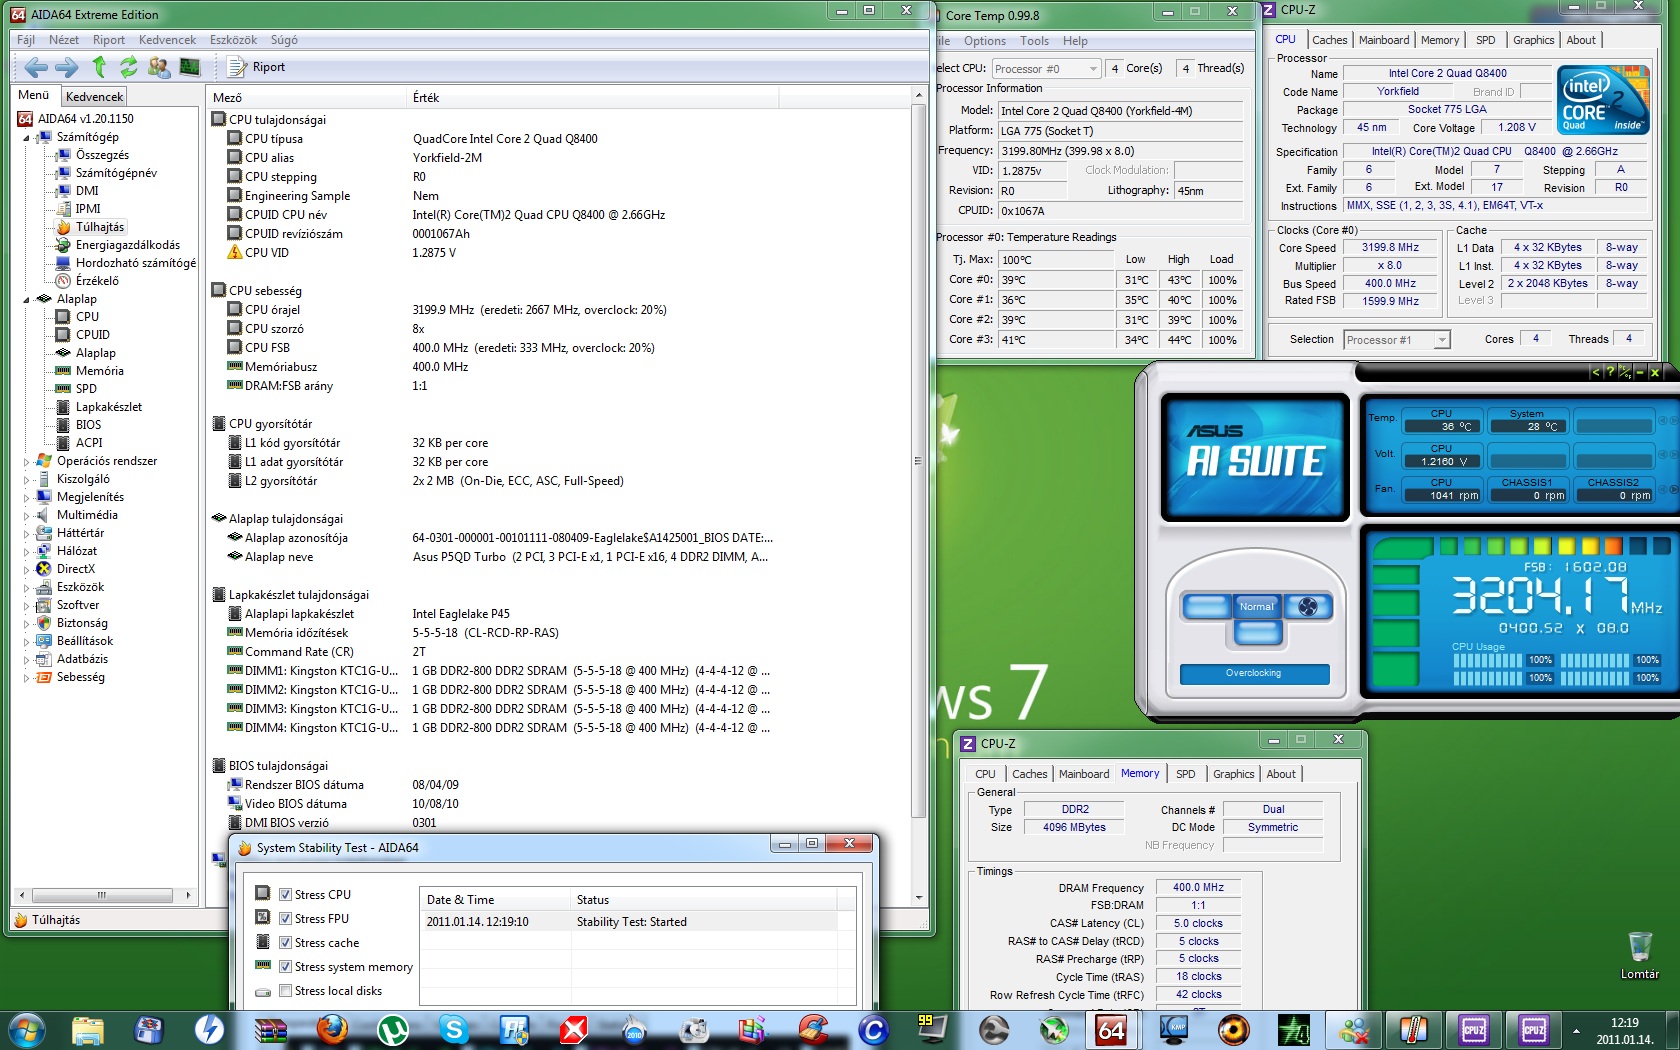
Task: Toggle the Stress CPU checkbox
Action: tap(286, 895)
